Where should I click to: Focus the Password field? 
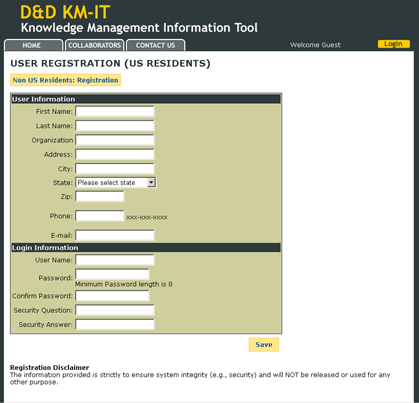coord(112,274)
